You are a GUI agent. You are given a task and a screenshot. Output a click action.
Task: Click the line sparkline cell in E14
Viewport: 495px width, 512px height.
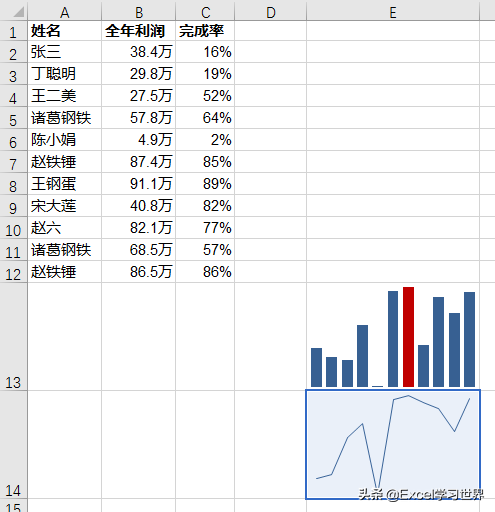coord(393,445)
